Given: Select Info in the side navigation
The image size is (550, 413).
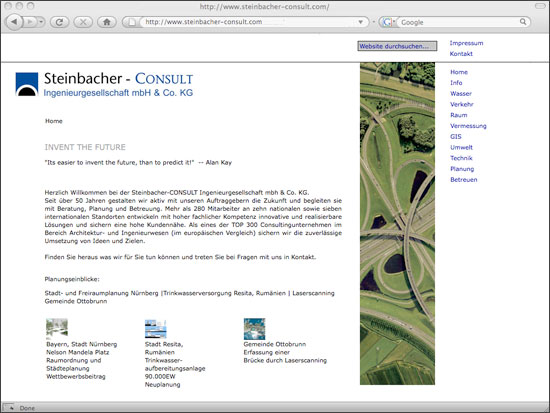Looking at the screenshot, I should tap(456, 83).
